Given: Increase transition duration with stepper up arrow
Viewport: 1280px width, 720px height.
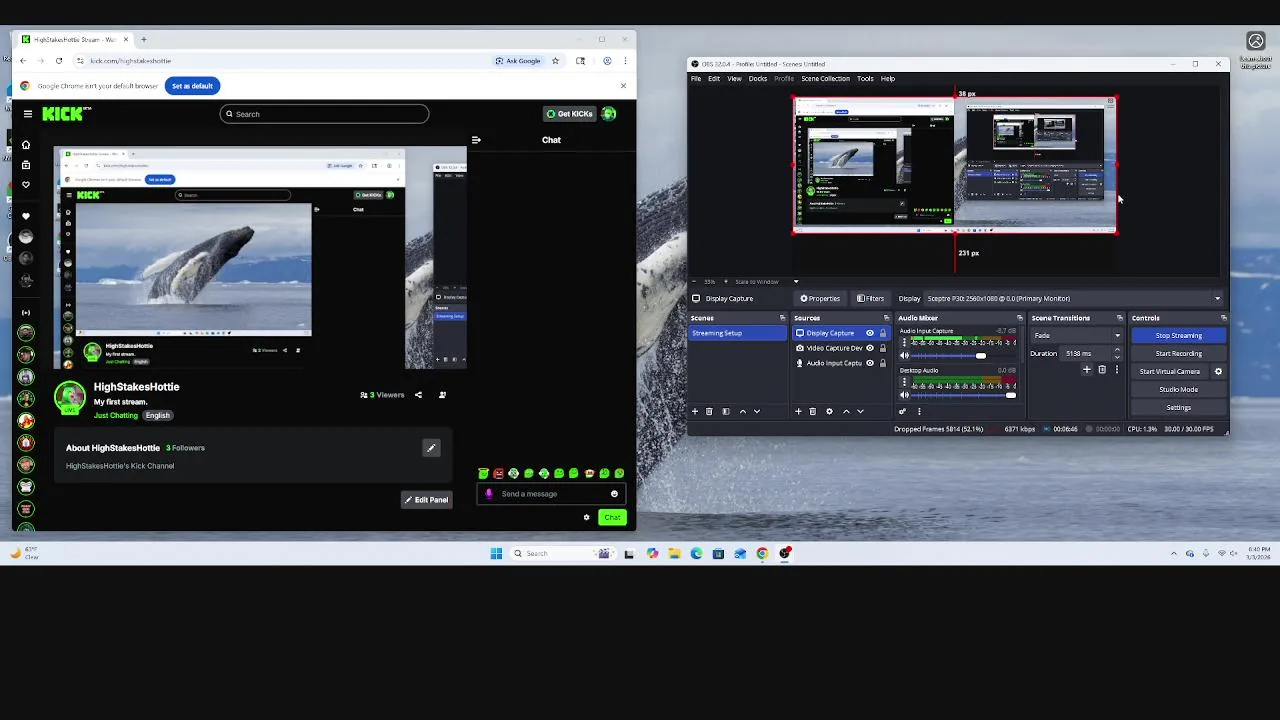Looking at the screenshot, I should click(x=1117, y=351).
